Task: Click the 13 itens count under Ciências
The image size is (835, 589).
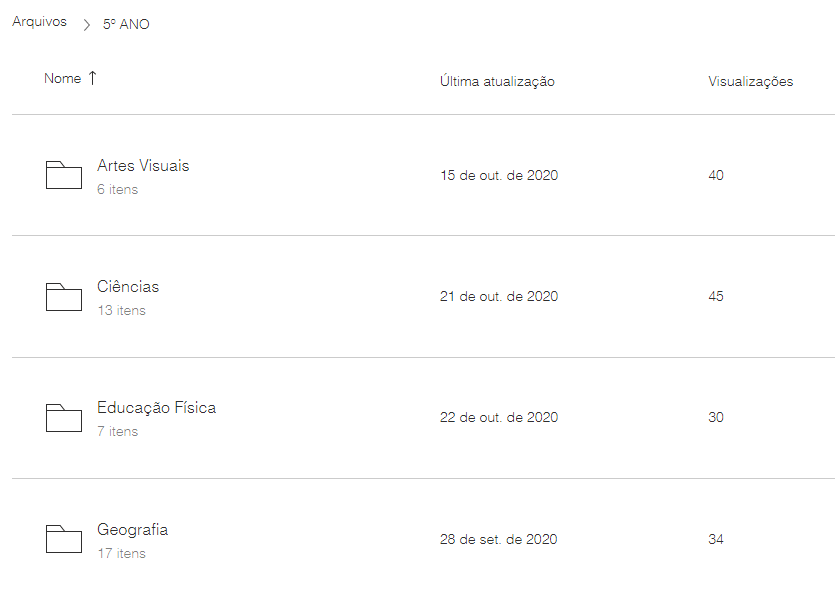Action: tap(121, 311)
